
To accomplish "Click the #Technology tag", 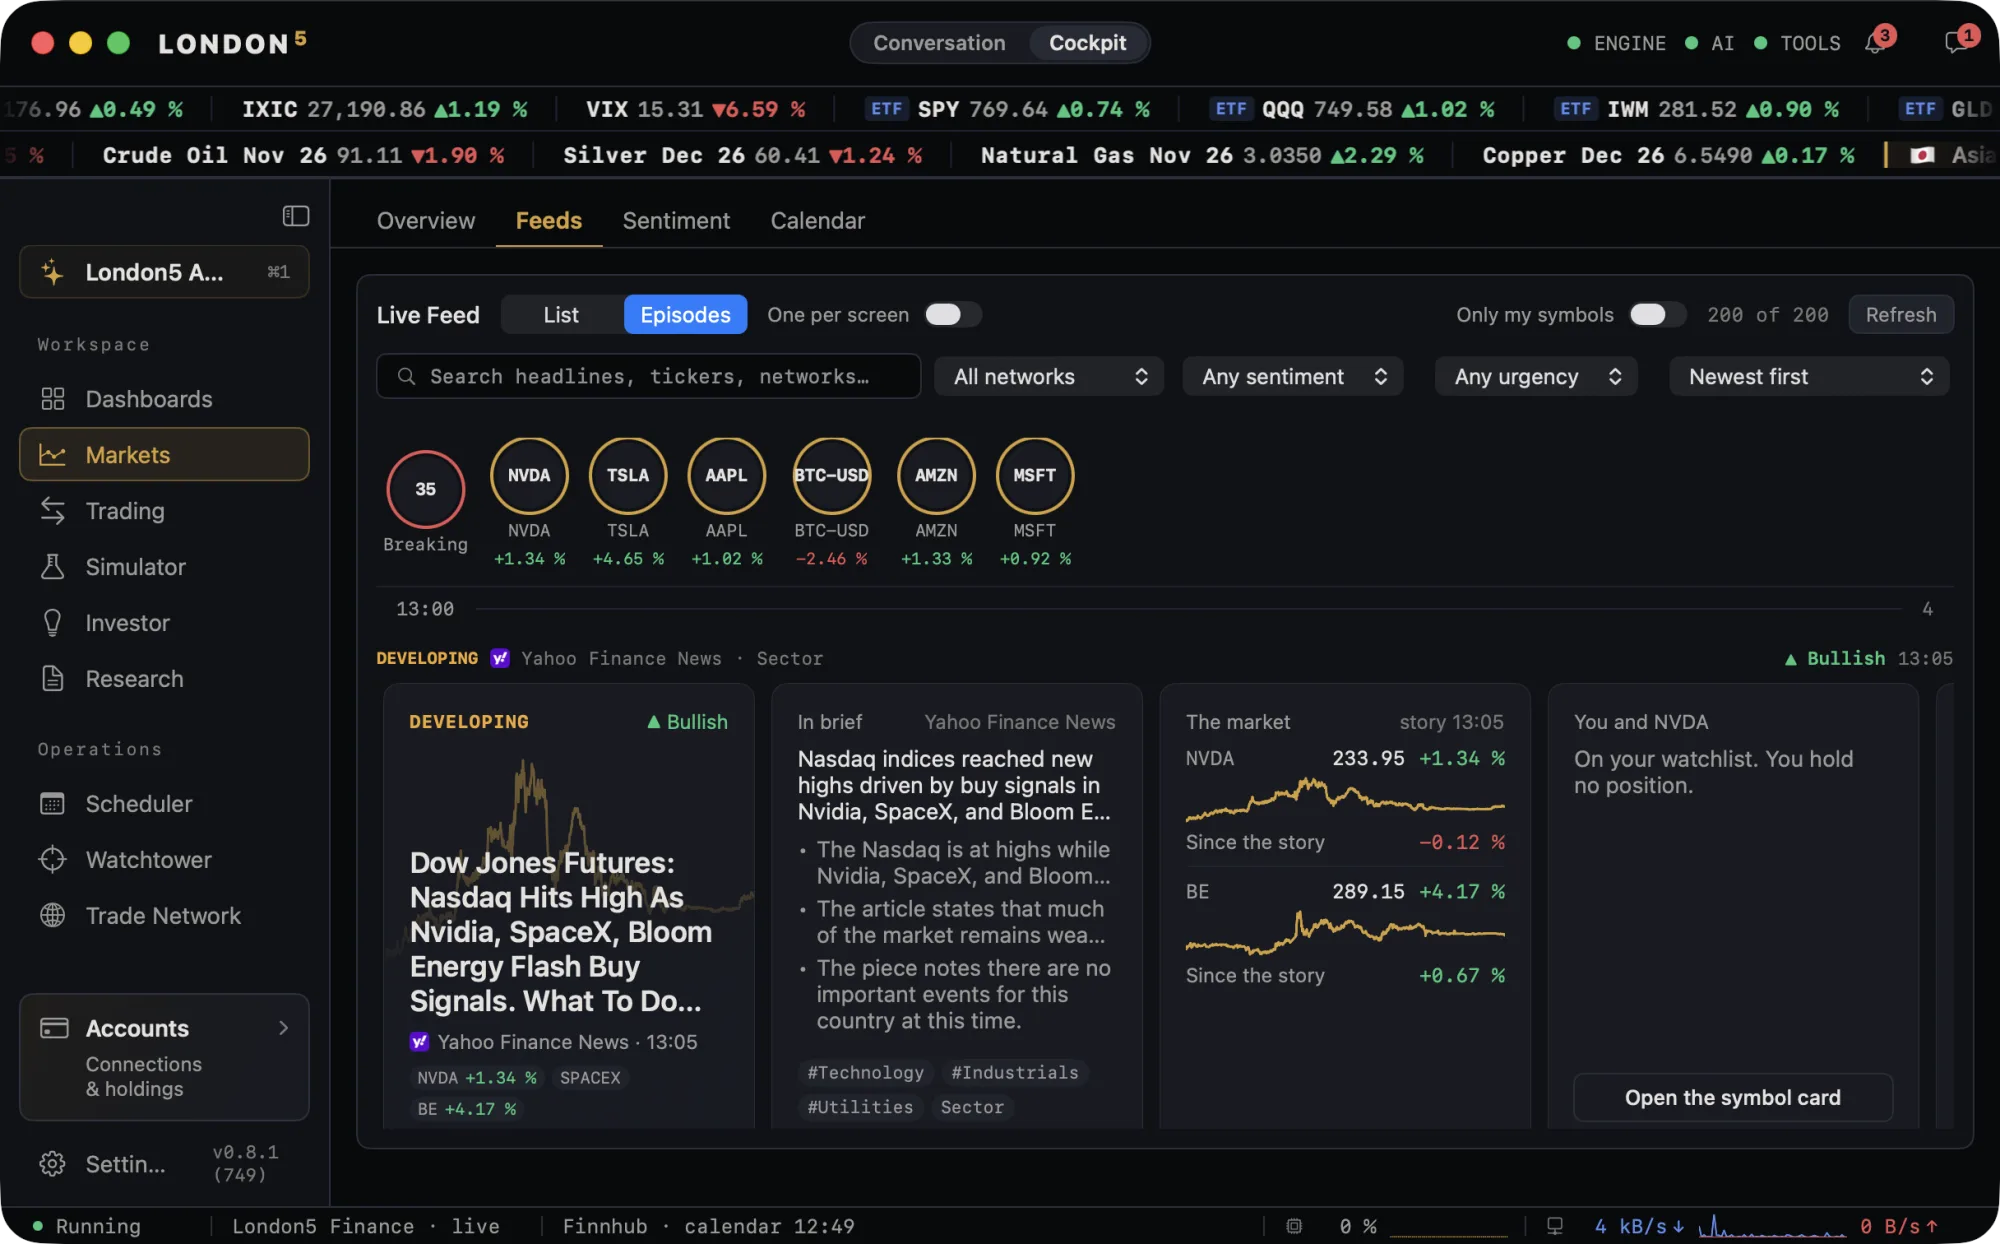I will tap(866, 1072).
